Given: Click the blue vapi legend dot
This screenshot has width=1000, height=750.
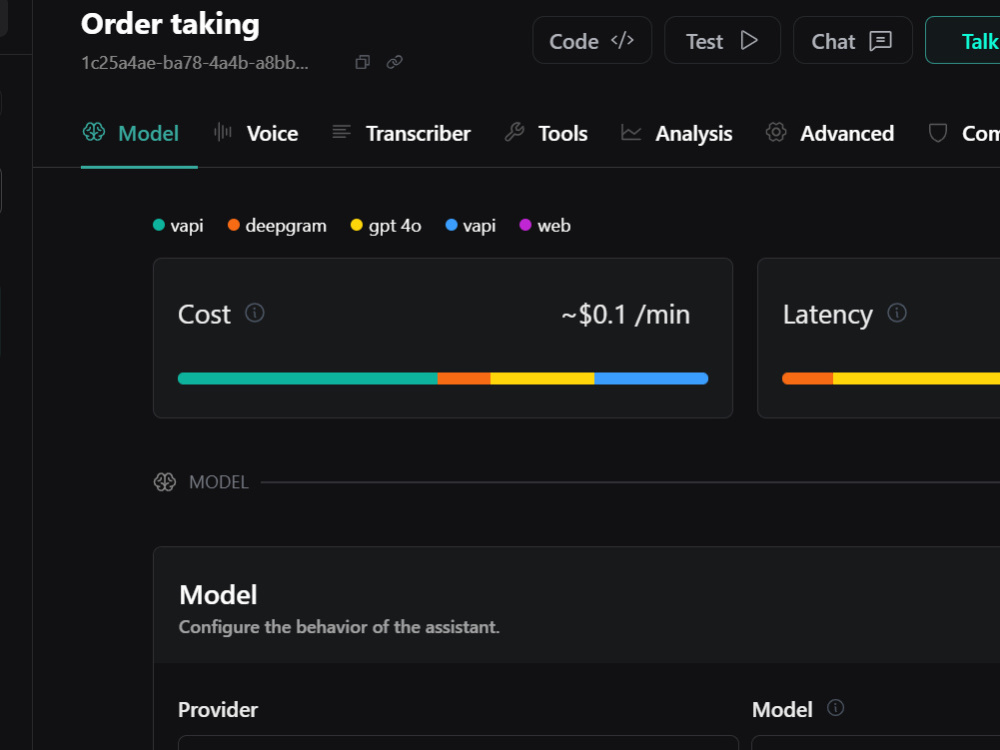Looking at the screenshot, I should pos(451,224).
